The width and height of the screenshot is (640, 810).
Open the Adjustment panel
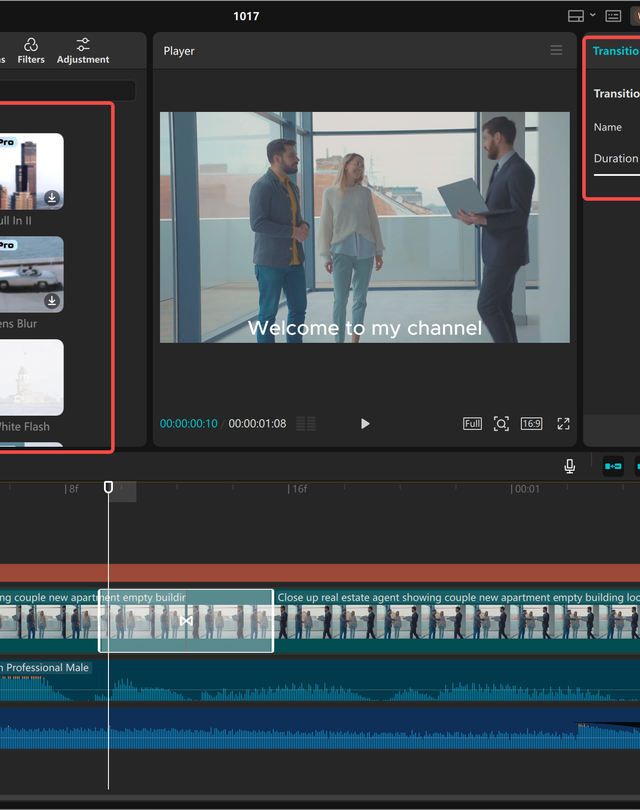pyautogui.click(x=83, y=51)
